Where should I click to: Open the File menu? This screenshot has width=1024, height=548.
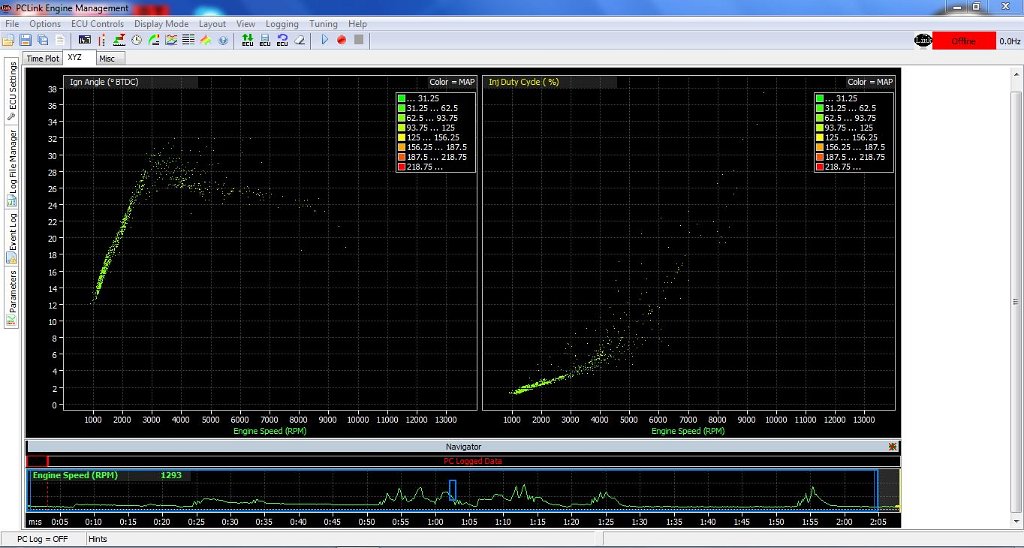(x=12, y=24)
